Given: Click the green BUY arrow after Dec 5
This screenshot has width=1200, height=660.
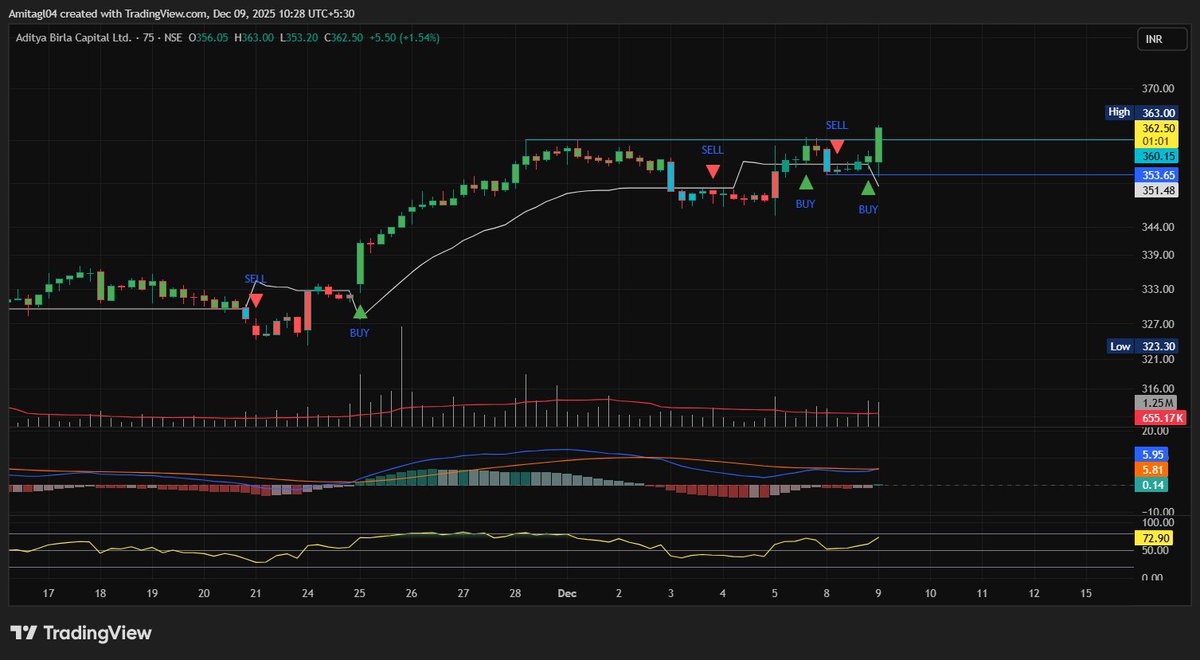Looking at the screenshot, I should coord(805,182).
